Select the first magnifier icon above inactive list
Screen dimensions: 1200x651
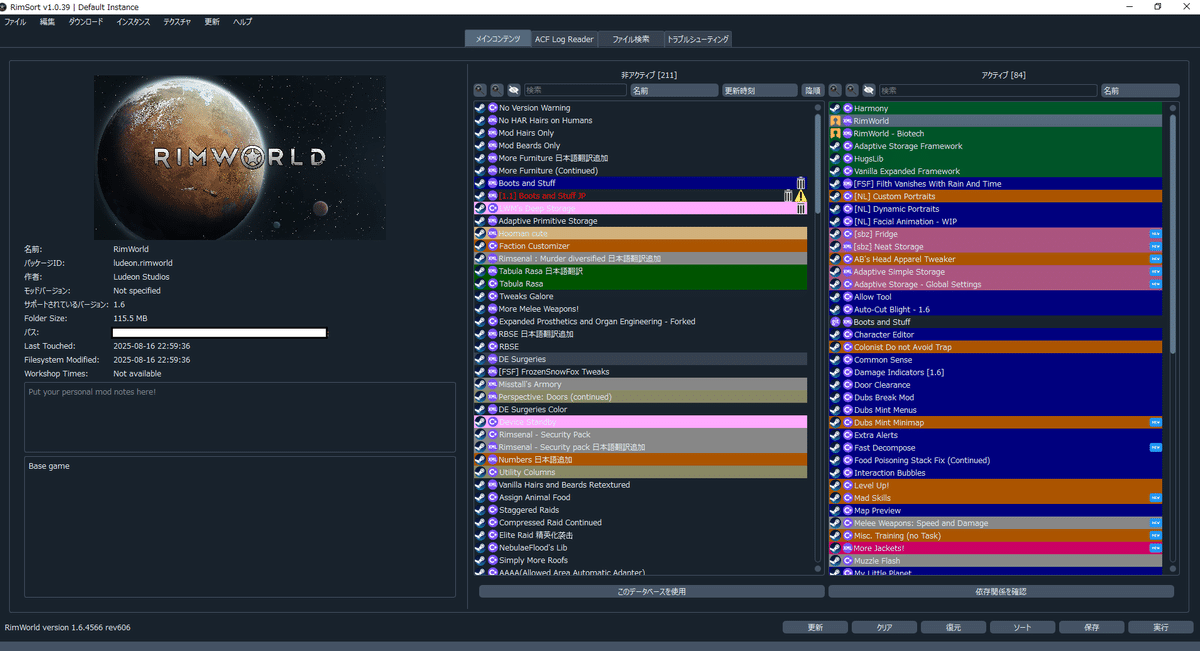coord(480,89)
